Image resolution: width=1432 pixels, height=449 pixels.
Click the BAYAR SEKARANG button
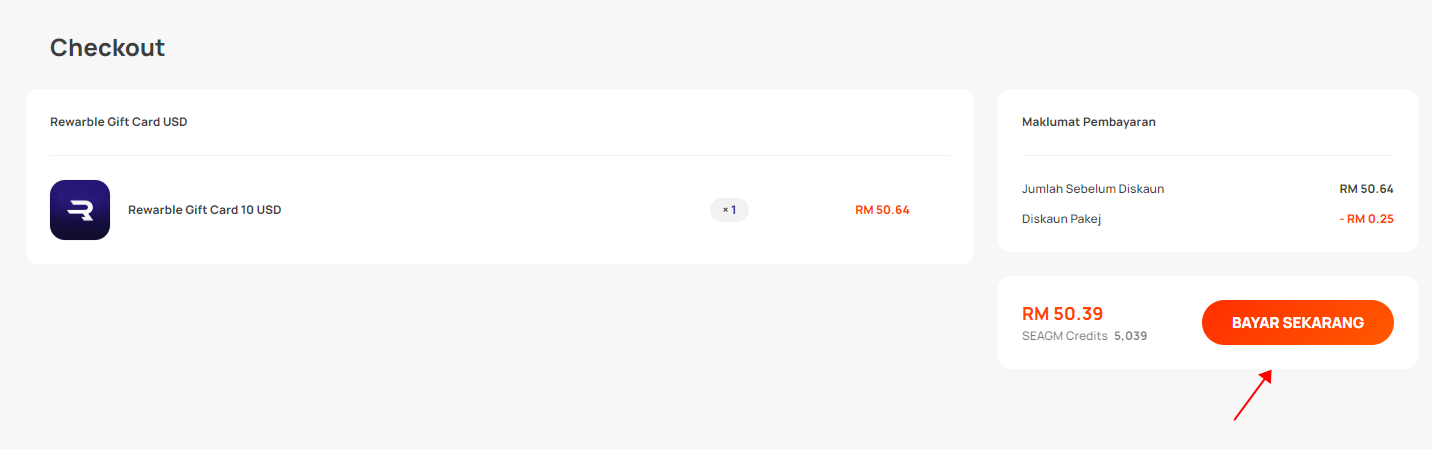click(1297, 323)
